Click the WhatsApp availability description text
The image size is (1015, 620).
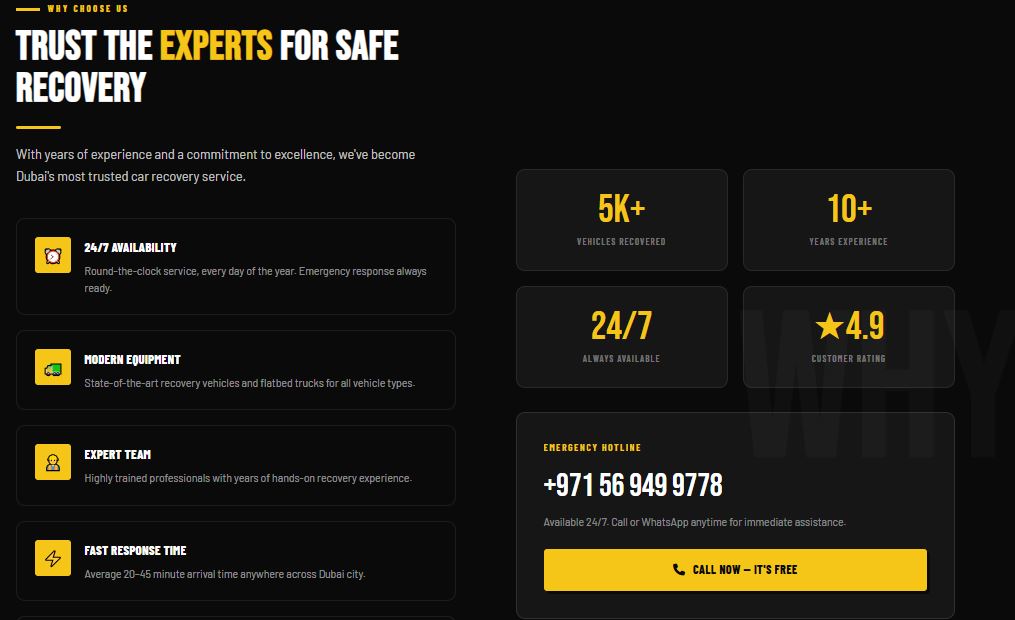click(695, 522)
